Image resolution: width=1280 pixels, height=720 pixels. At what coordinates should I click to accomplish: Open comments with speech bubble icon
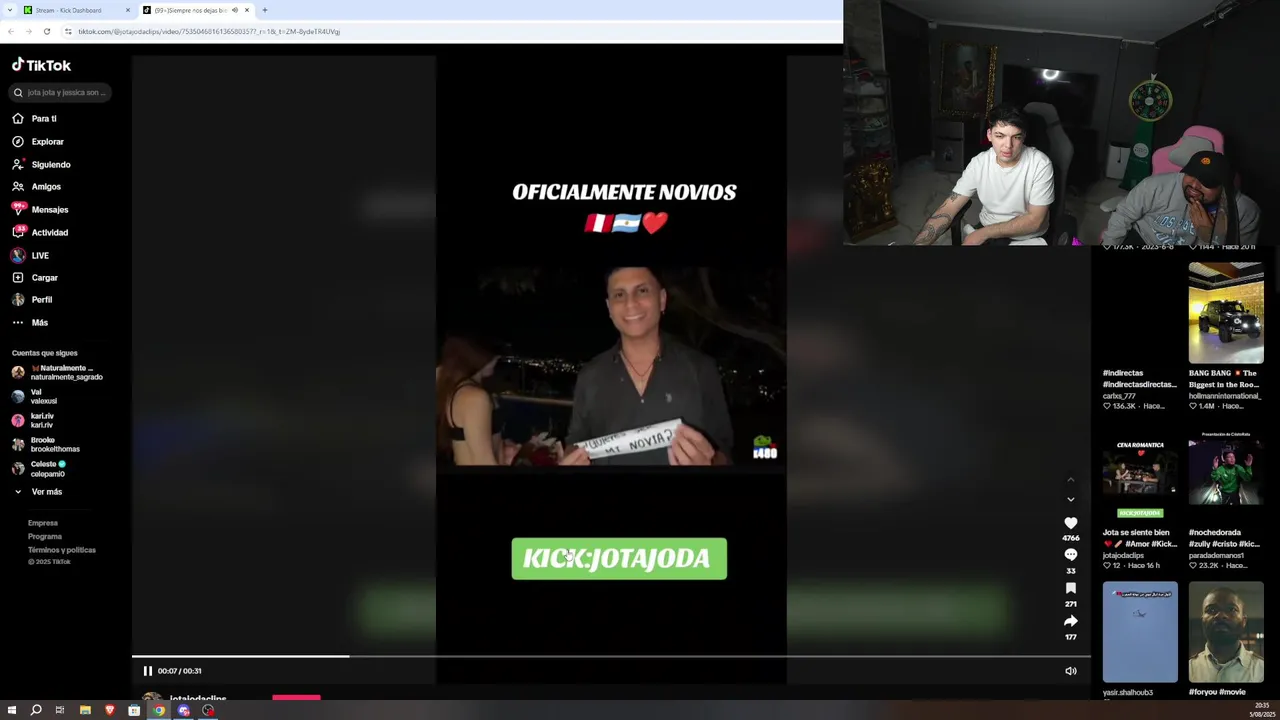click(1071, 555)
